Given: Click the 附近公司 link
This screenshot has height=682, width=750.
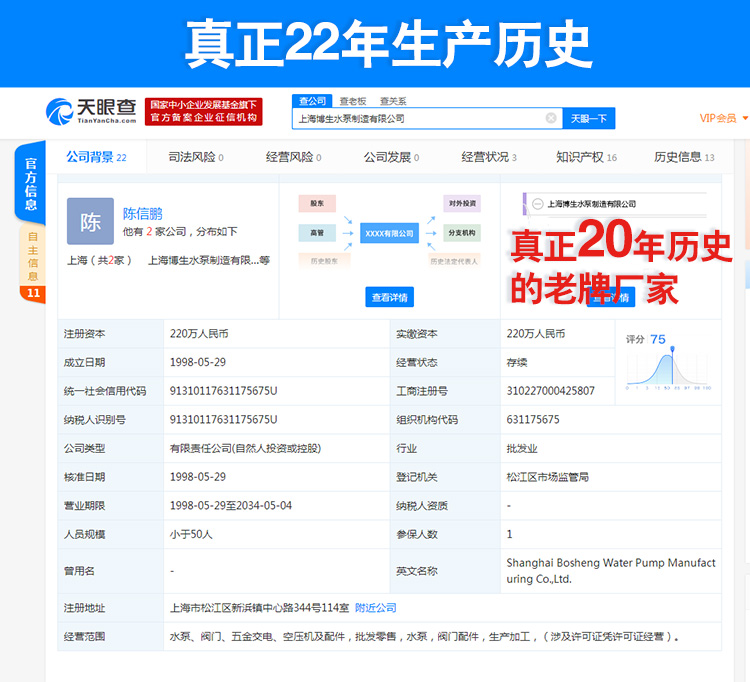Looking at the screenshot, I should [376, 607].
